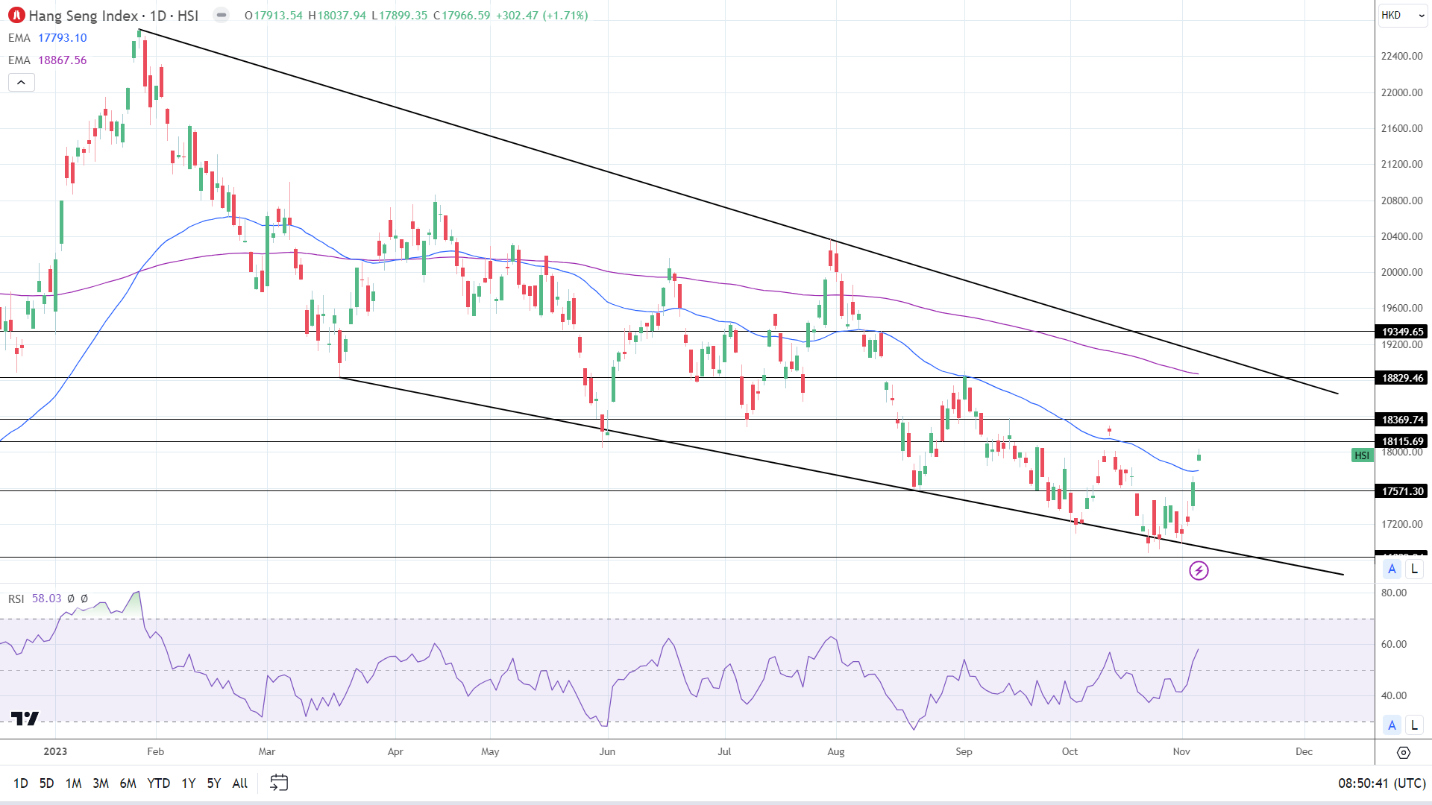
Task: Click the 18369.74 horizontal line price label
Action: tap(1403, 419)
